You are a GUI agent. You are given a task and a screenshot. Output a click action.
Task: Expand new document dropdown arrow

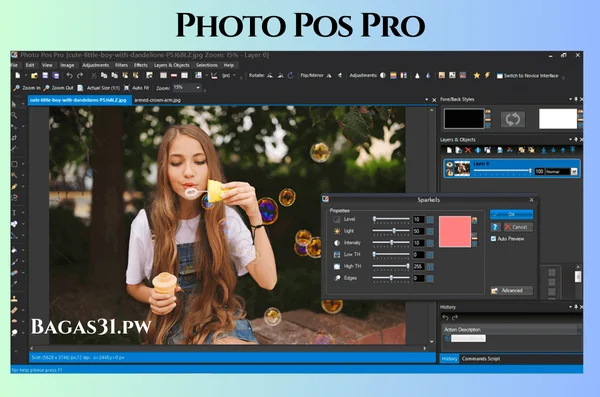pos(25,75)
